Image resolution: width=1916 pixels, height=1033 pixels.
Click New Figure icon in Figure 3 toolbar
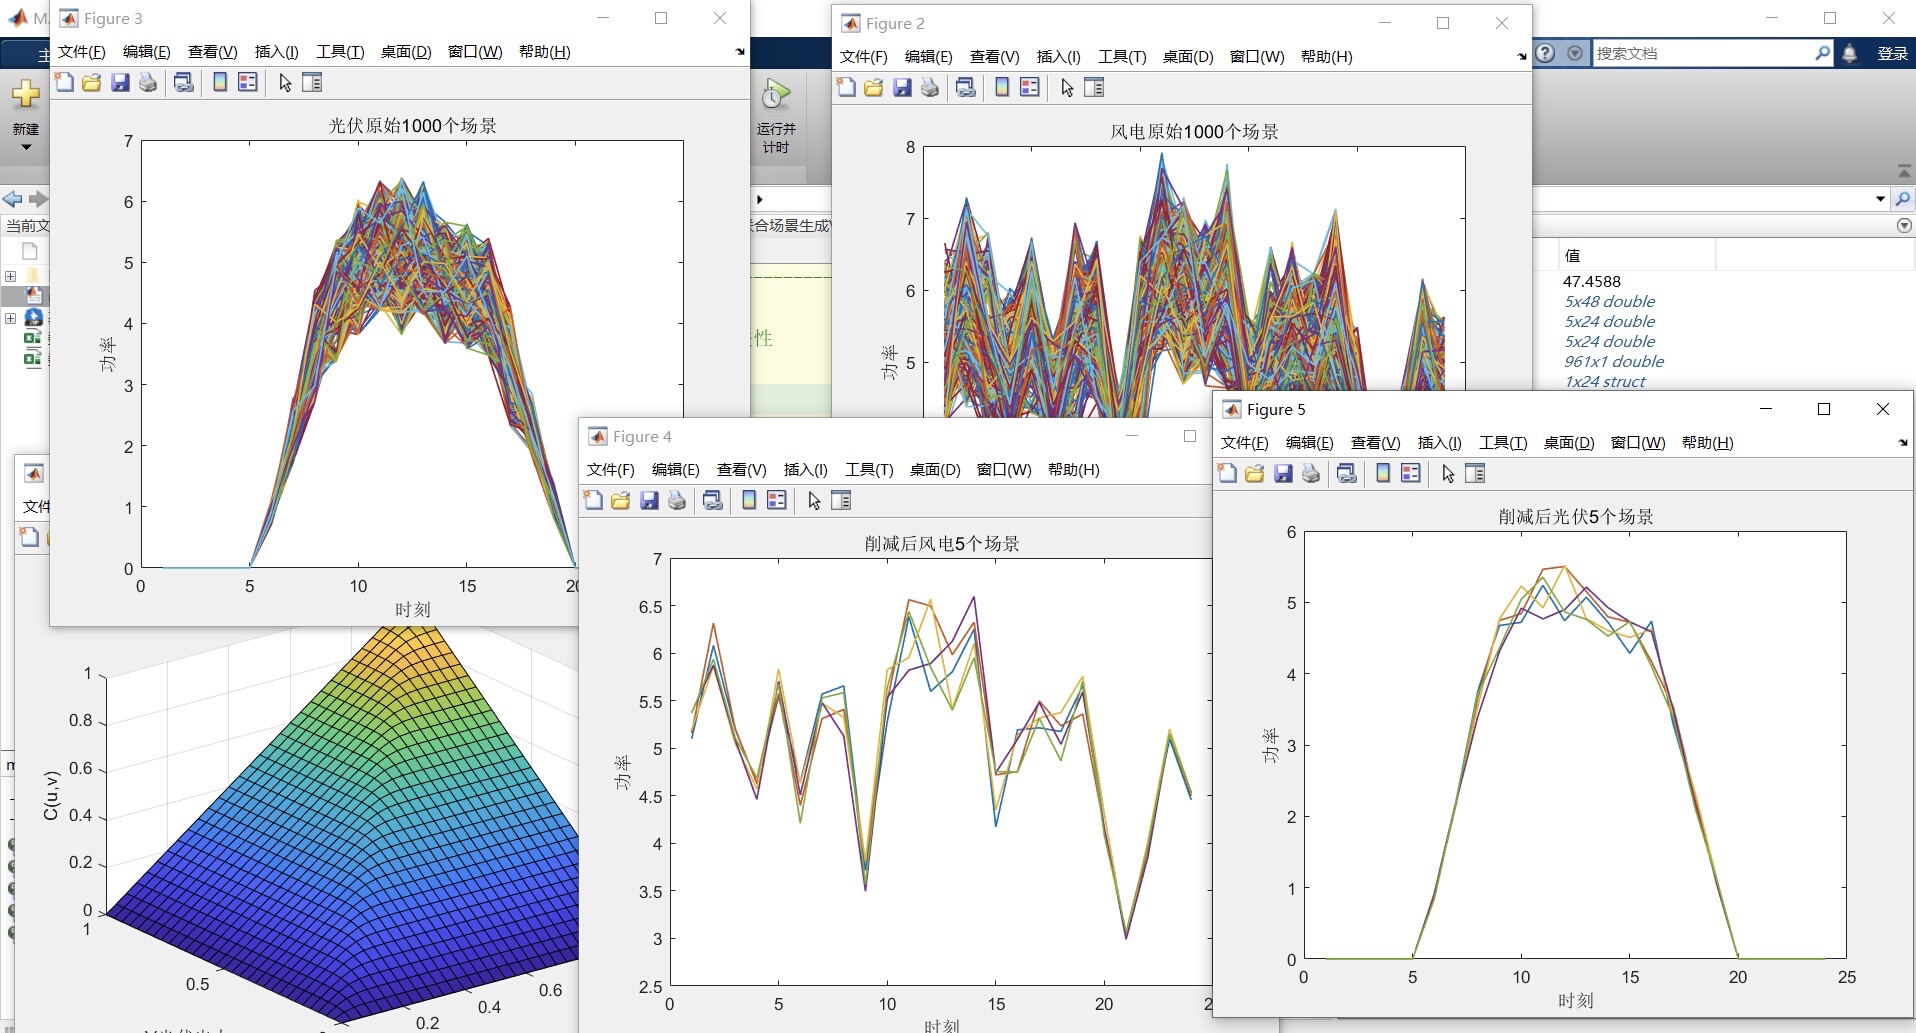click(x=64, y=83)
